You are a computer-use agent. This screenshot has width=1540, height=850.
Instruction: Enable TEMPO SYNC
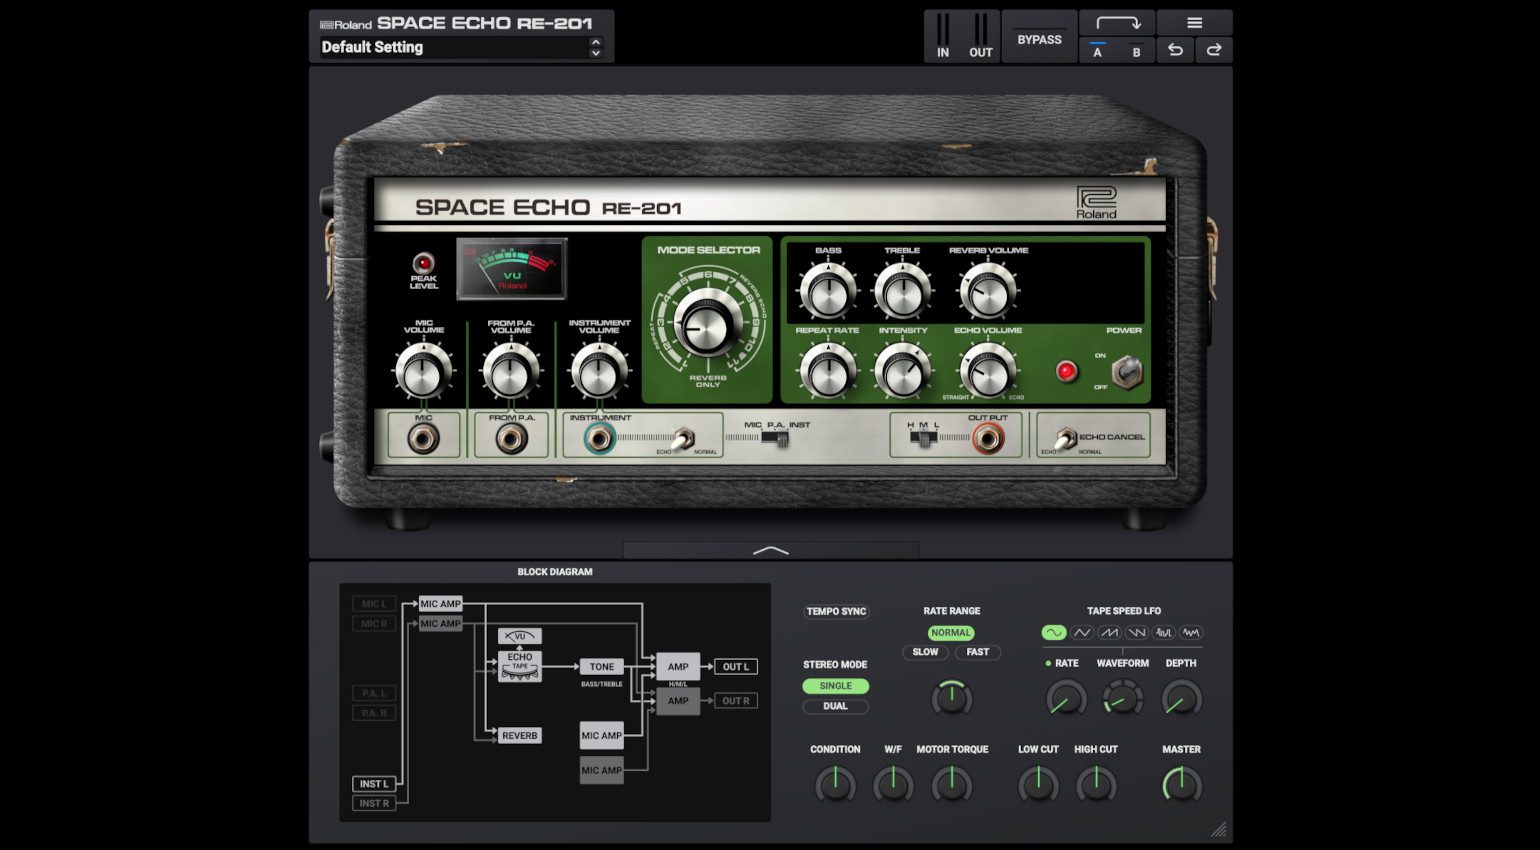pyautogui.click(x=836, y=611)
